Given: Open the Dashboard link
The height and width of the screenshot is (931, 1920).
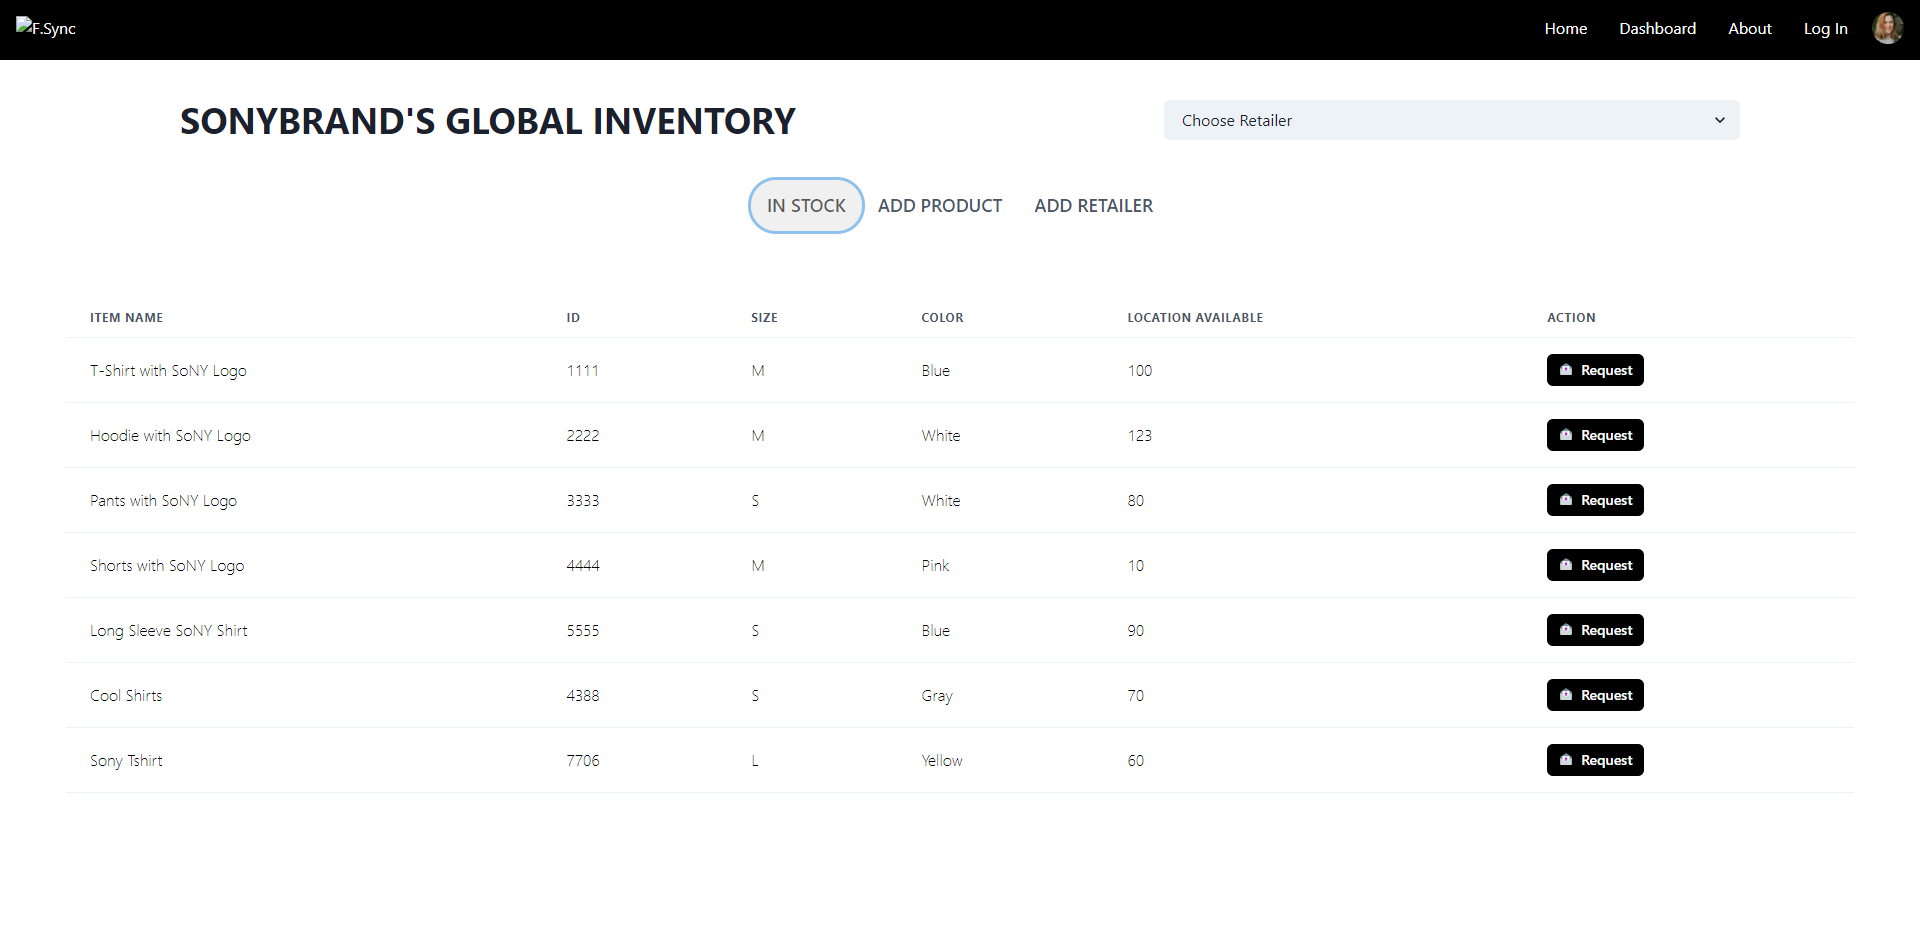Looking at the screenshot, I should (1657, 29).
